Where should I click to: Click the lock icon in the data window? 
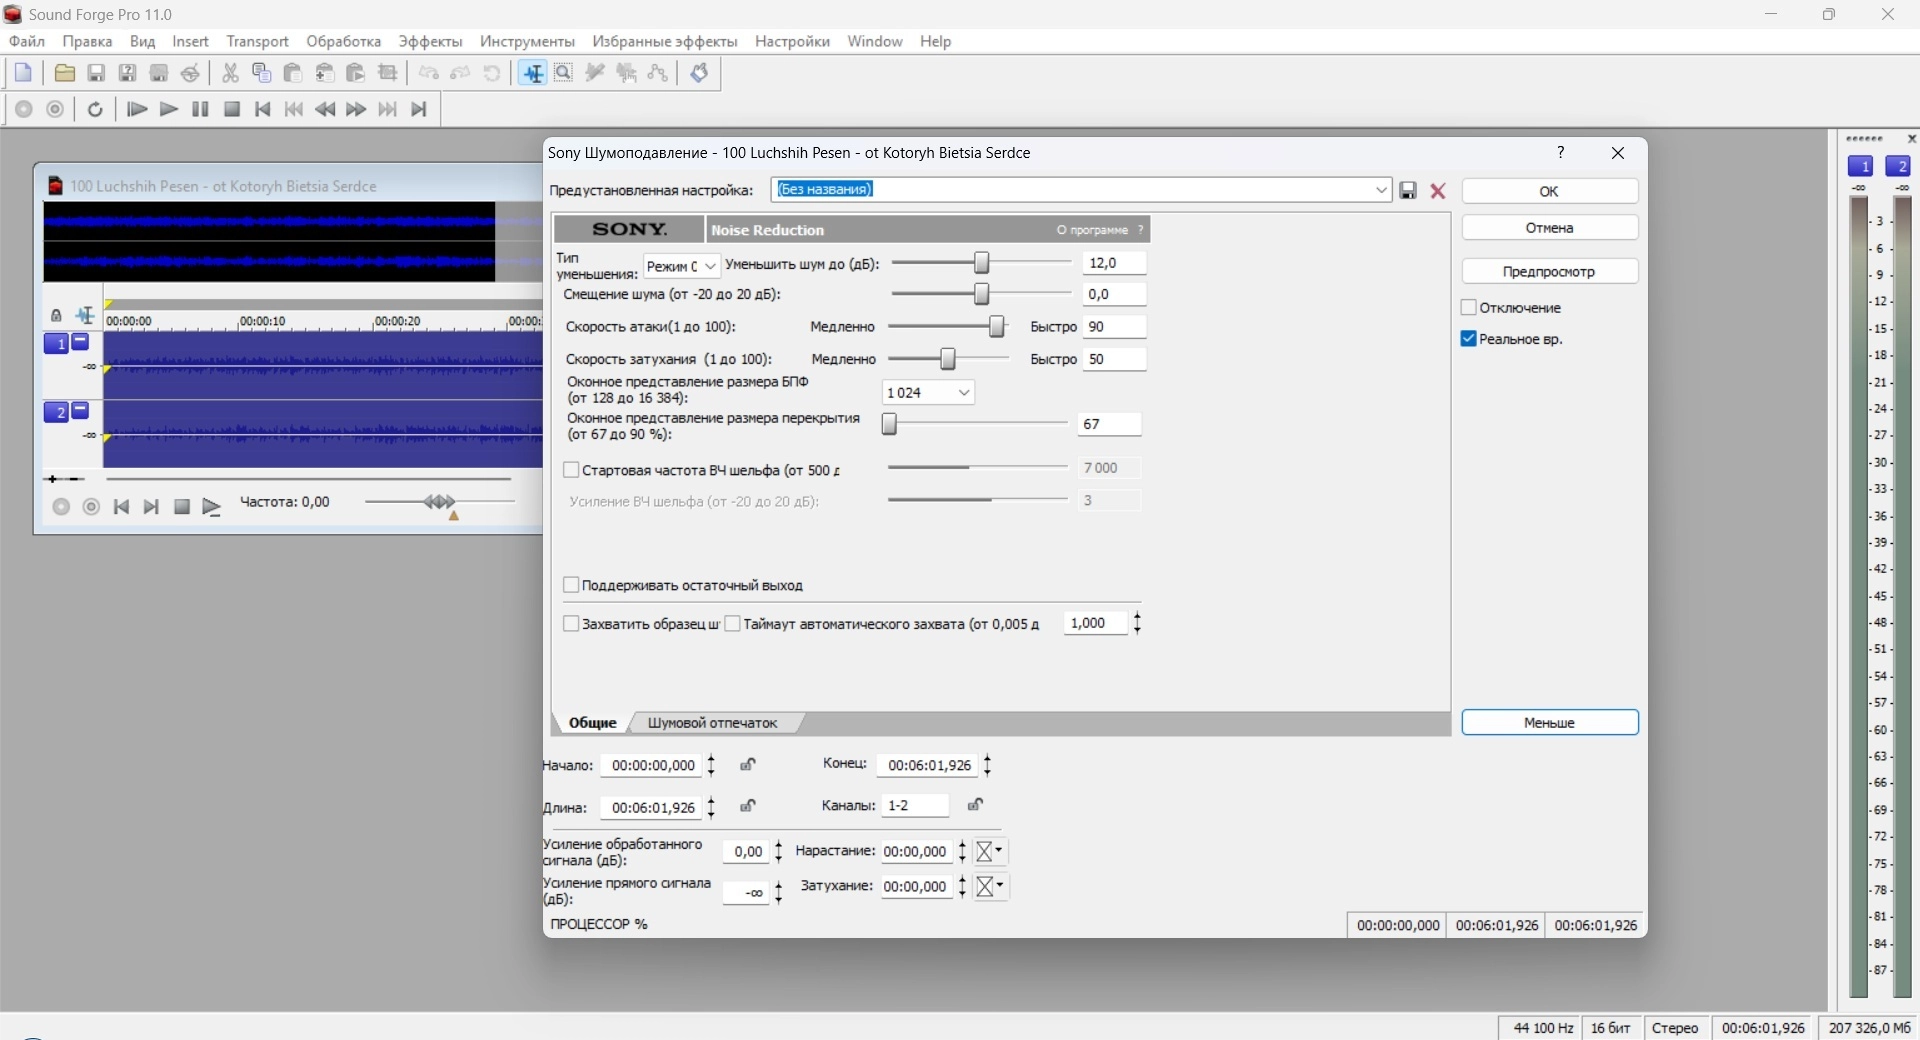coord(56,315)
